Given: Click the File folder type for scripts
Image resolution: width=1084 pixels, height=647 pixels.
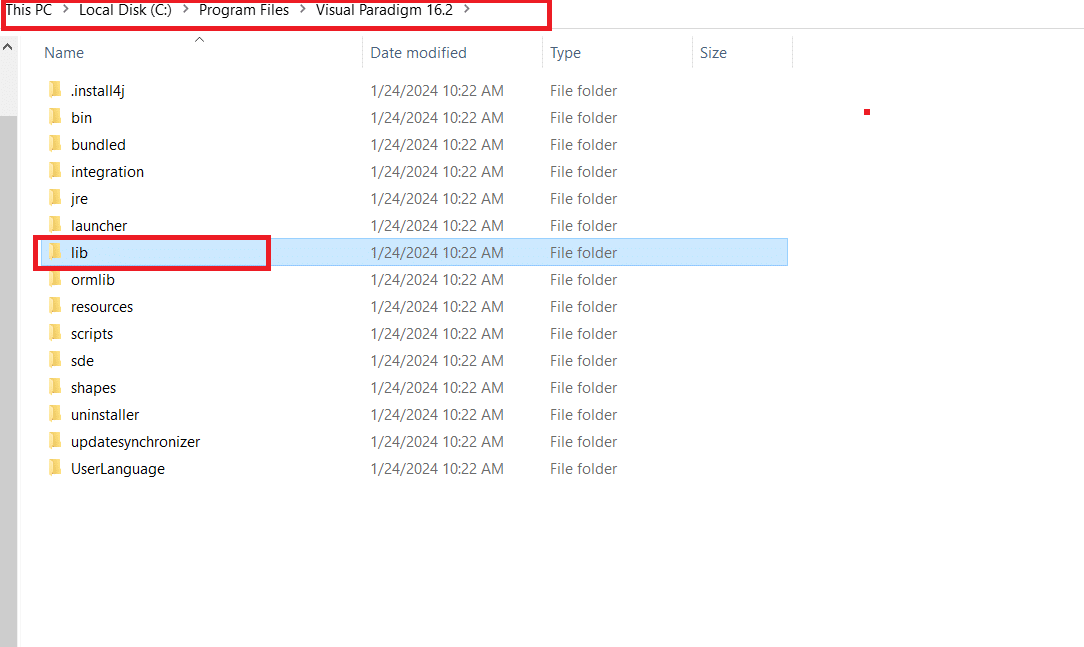Looking at the screenshot, I should (x=583, y=334).
